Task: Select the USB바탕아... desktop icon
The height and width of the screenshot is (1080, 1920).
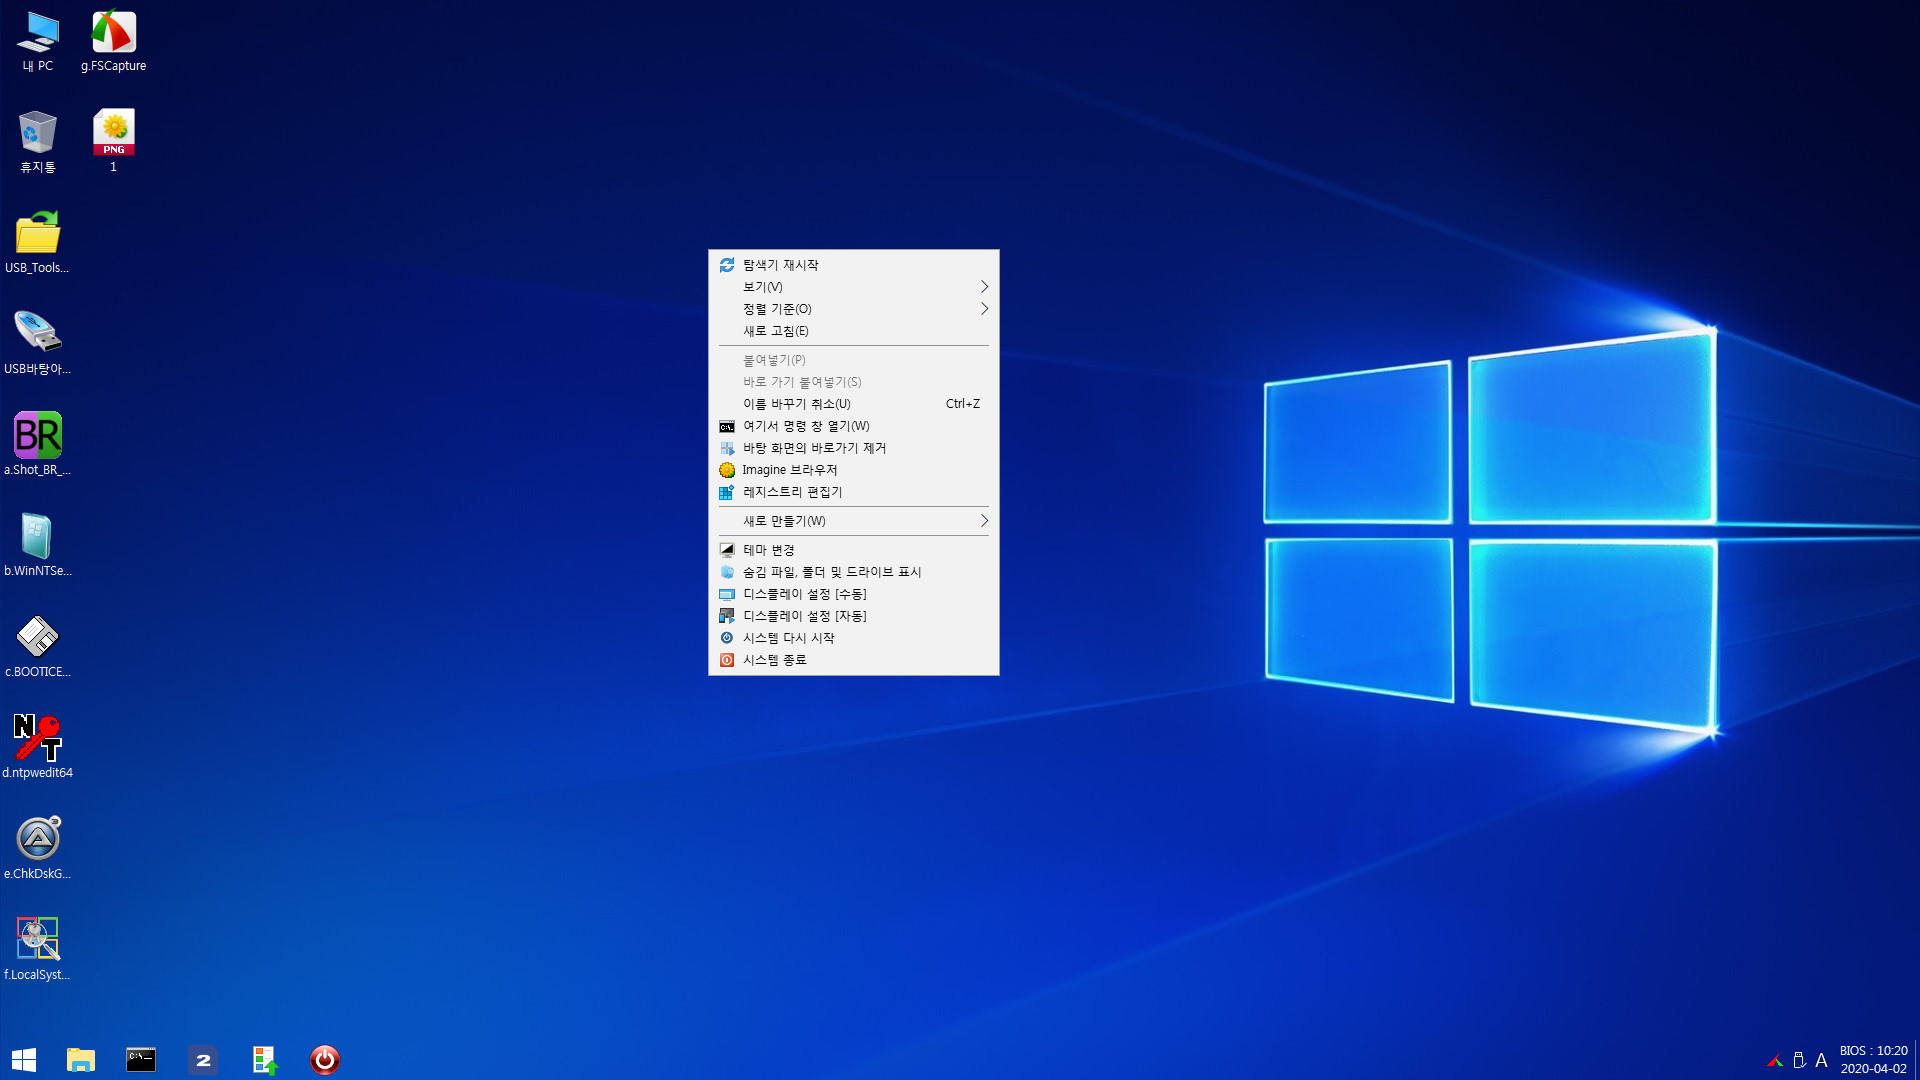Action: click(x=38, y=343)
